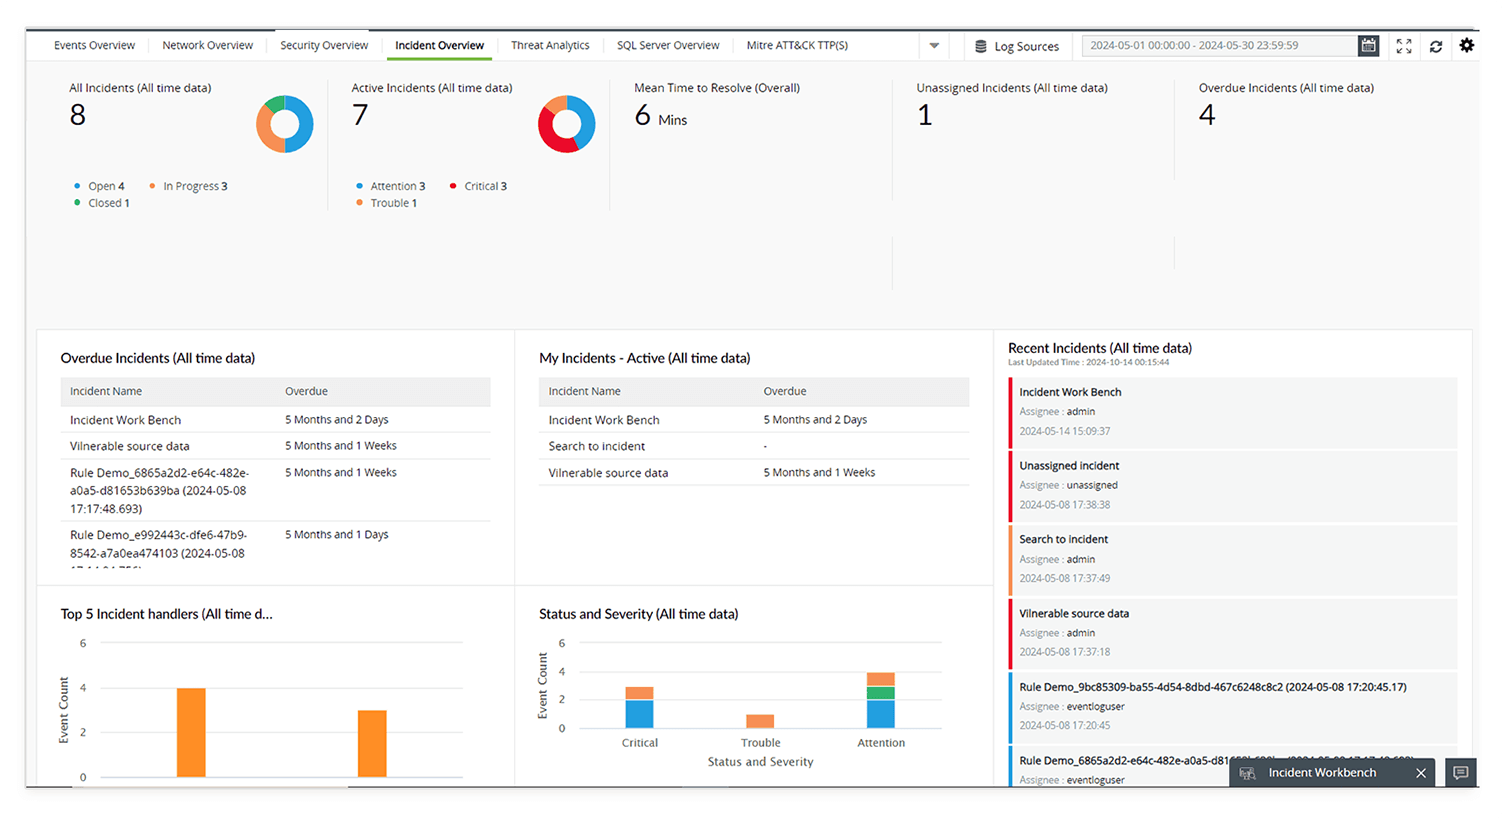Click the Incident Workbench panel icon

coord(1247,773)
